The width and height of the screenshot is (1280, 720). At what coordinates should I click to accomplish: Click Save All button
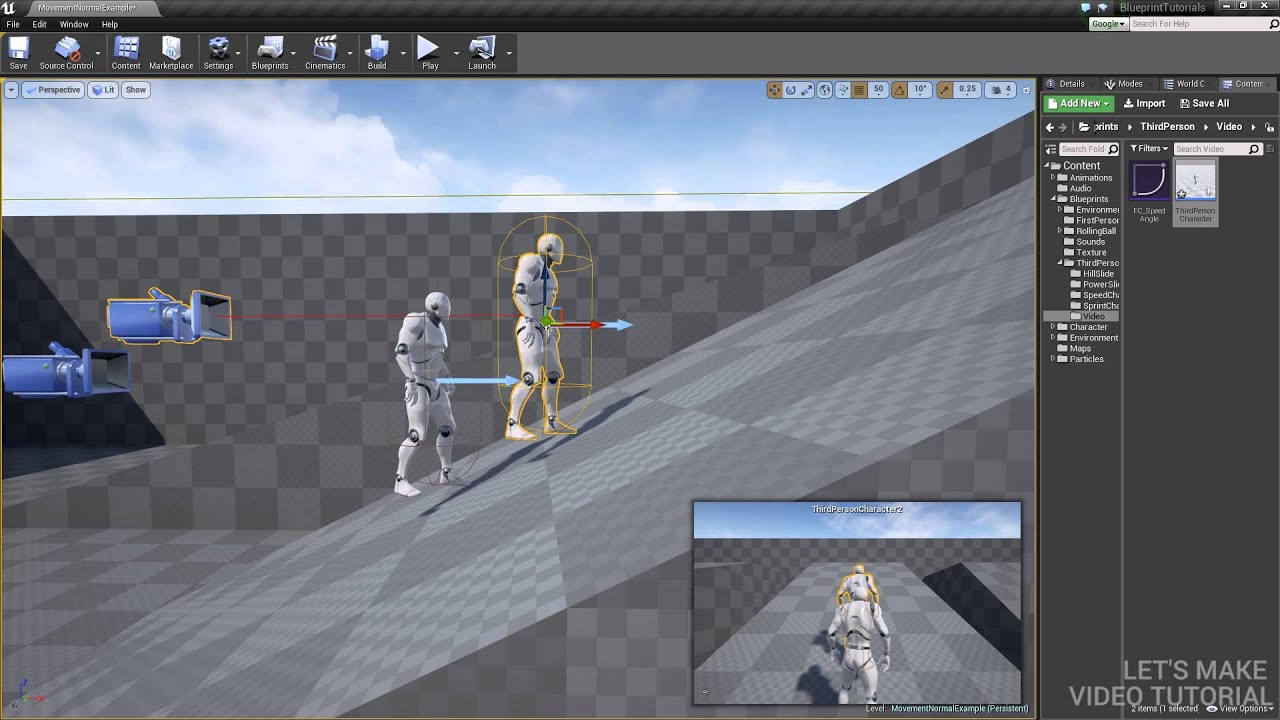1204,103
